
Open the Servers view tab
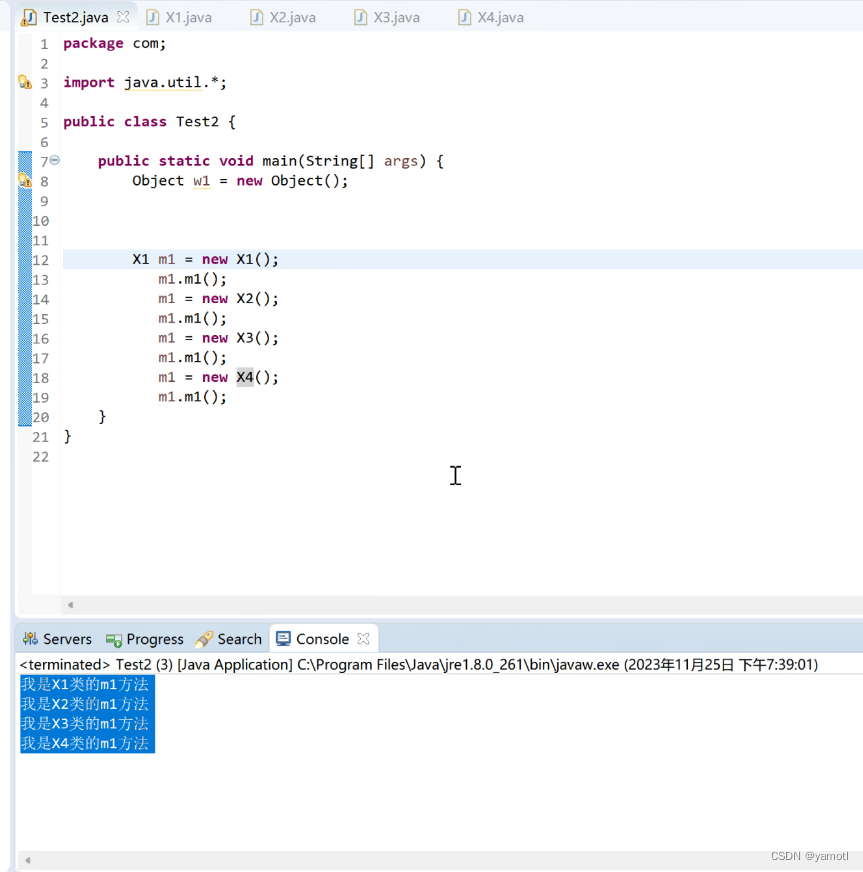[x=57, y=639]
